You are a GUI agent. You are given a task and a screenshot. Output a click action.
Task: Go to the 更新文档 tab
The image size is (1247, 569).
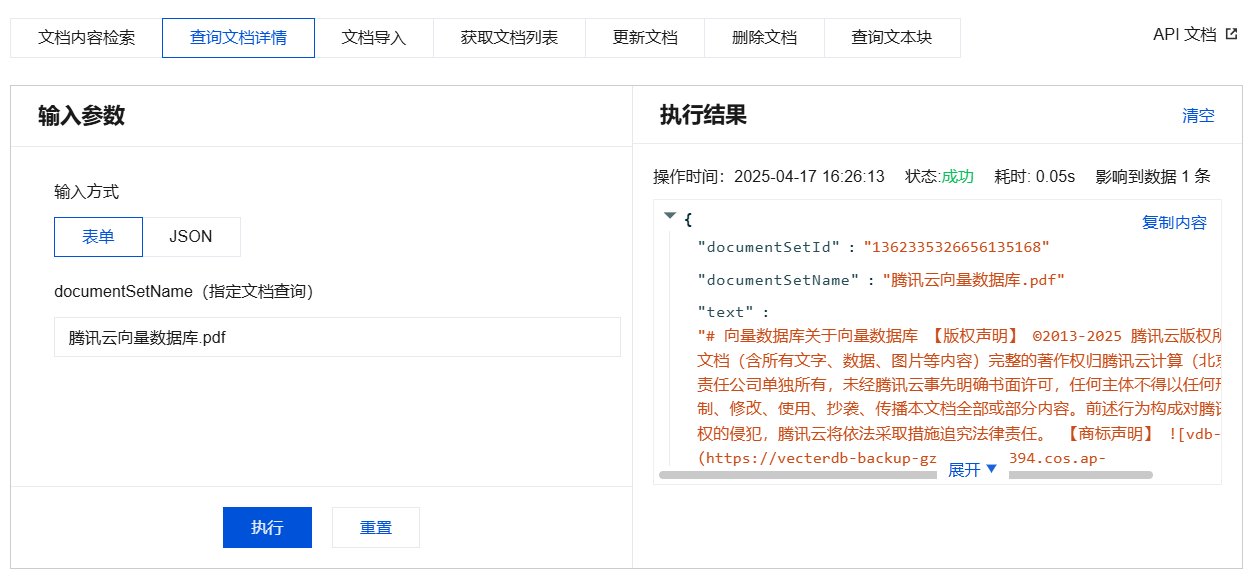pos(645,38)
